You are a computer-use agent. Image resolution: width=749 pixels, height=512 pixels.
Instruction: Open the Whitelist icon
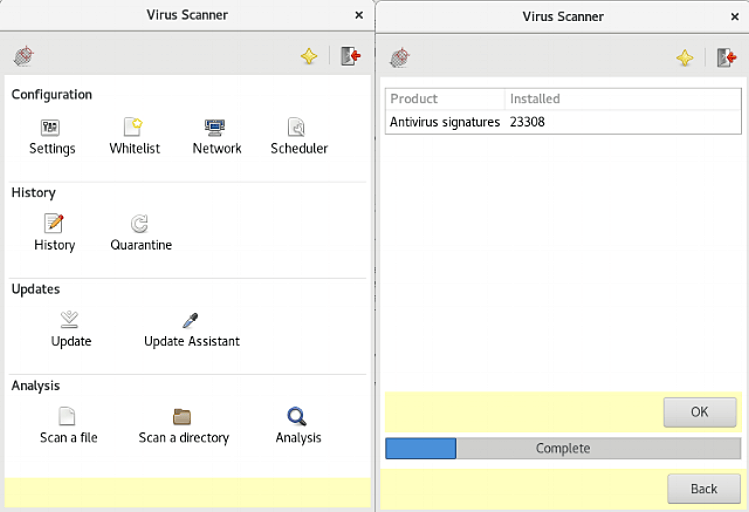(133, 127)
